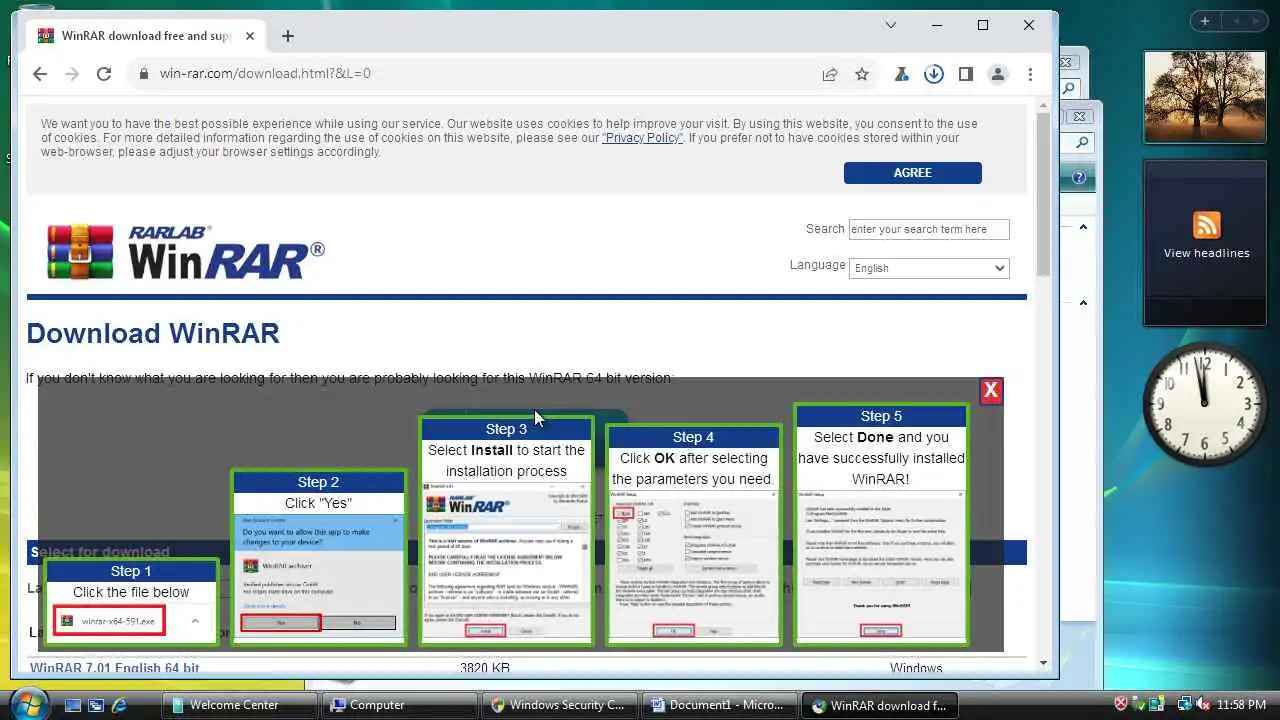Select the WinRAR download browser tab
This screenshot has height=720, width=1280.
tap(146, 36)
